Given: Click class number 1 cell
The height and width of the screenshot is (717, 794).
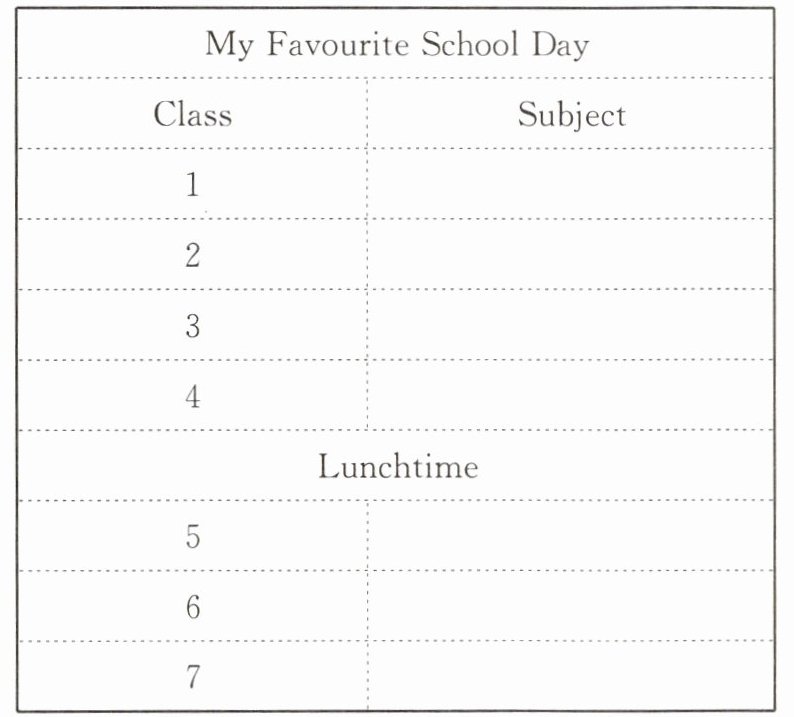Looking at the screenshot, I should pyautogui.click(x=192, y=185).
